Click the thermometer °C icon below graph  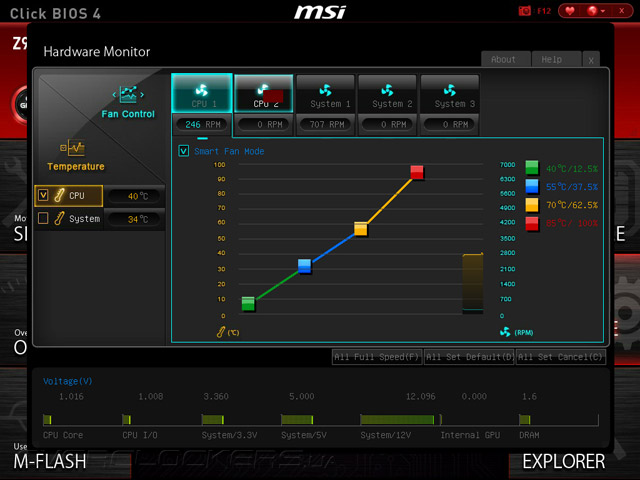click(x=221, y=332)
